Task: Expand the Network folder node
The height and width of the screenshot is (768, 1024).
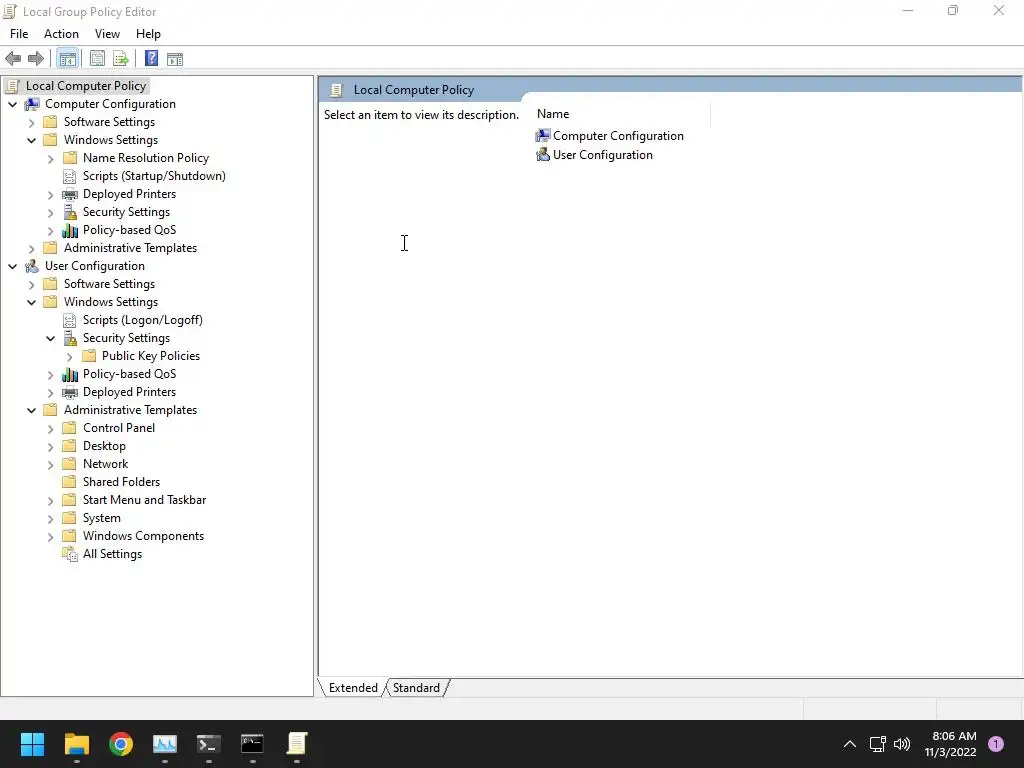Action: click(50, 464)
